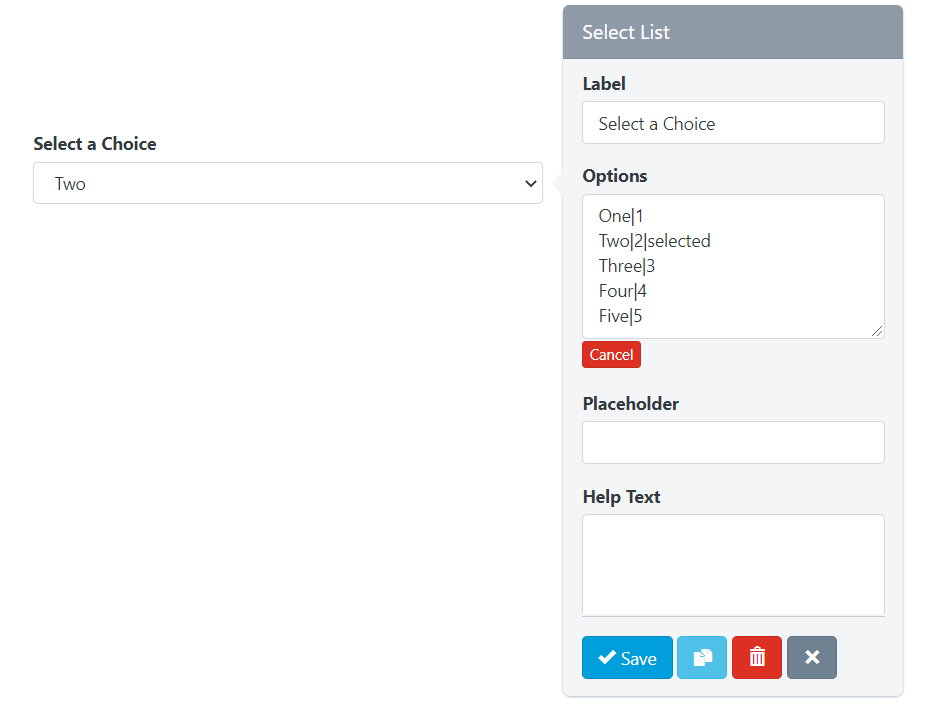The height and width of the screenshot is (705, 946).
Task: Click the Help Text field label
Action: pos(621,497)
